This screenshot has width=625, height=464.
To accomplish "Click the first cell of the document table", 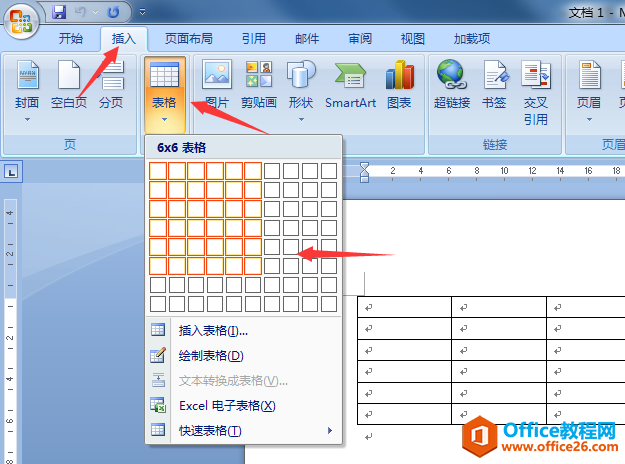I will (404, 307).
